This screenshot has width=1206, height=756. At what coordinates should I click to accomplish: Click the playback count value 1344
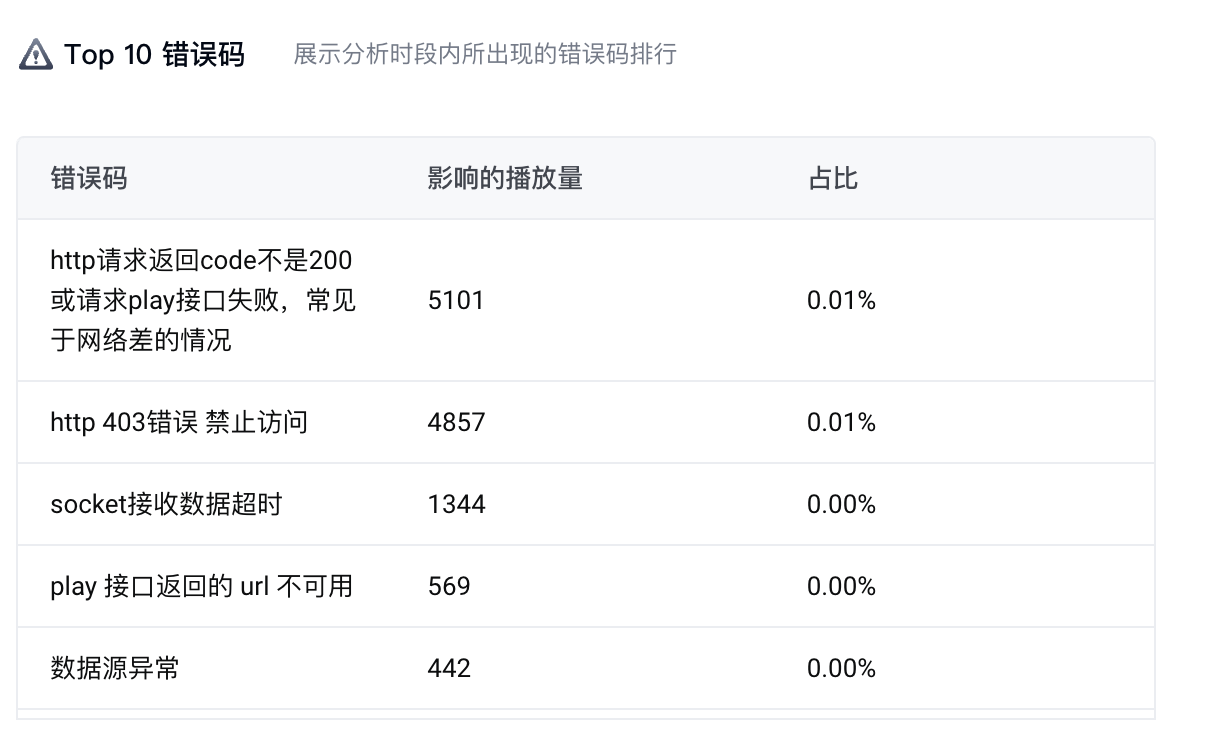[456, 504]
